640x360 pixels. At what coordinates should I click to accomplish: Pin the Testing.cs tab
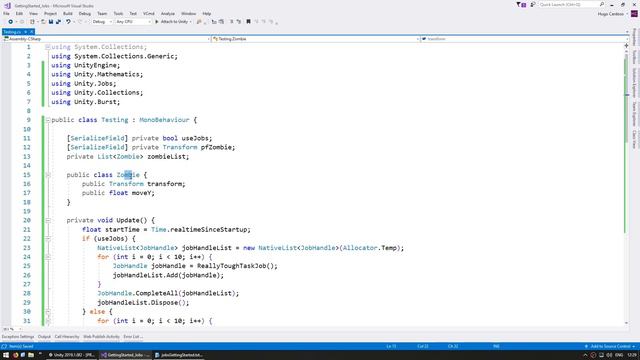click(25, 32)
